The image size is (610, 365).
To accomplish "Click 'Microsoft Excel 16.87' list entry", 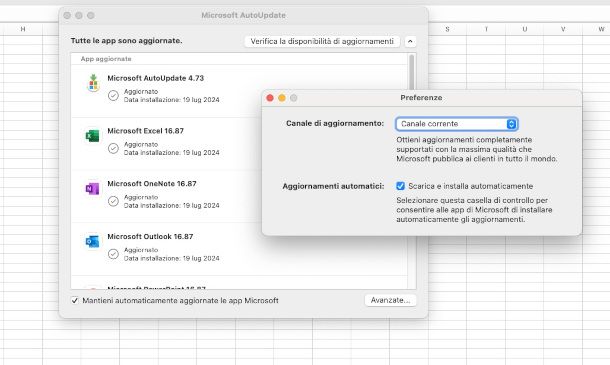I will point(145,131).
